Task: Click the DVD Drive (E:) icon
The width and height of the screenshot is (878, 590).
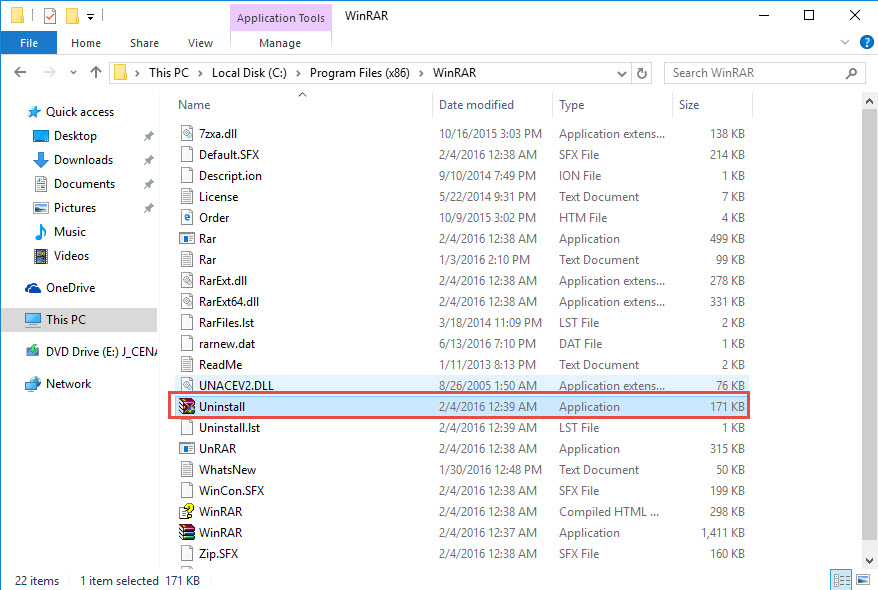Action: tap(32, 351)
